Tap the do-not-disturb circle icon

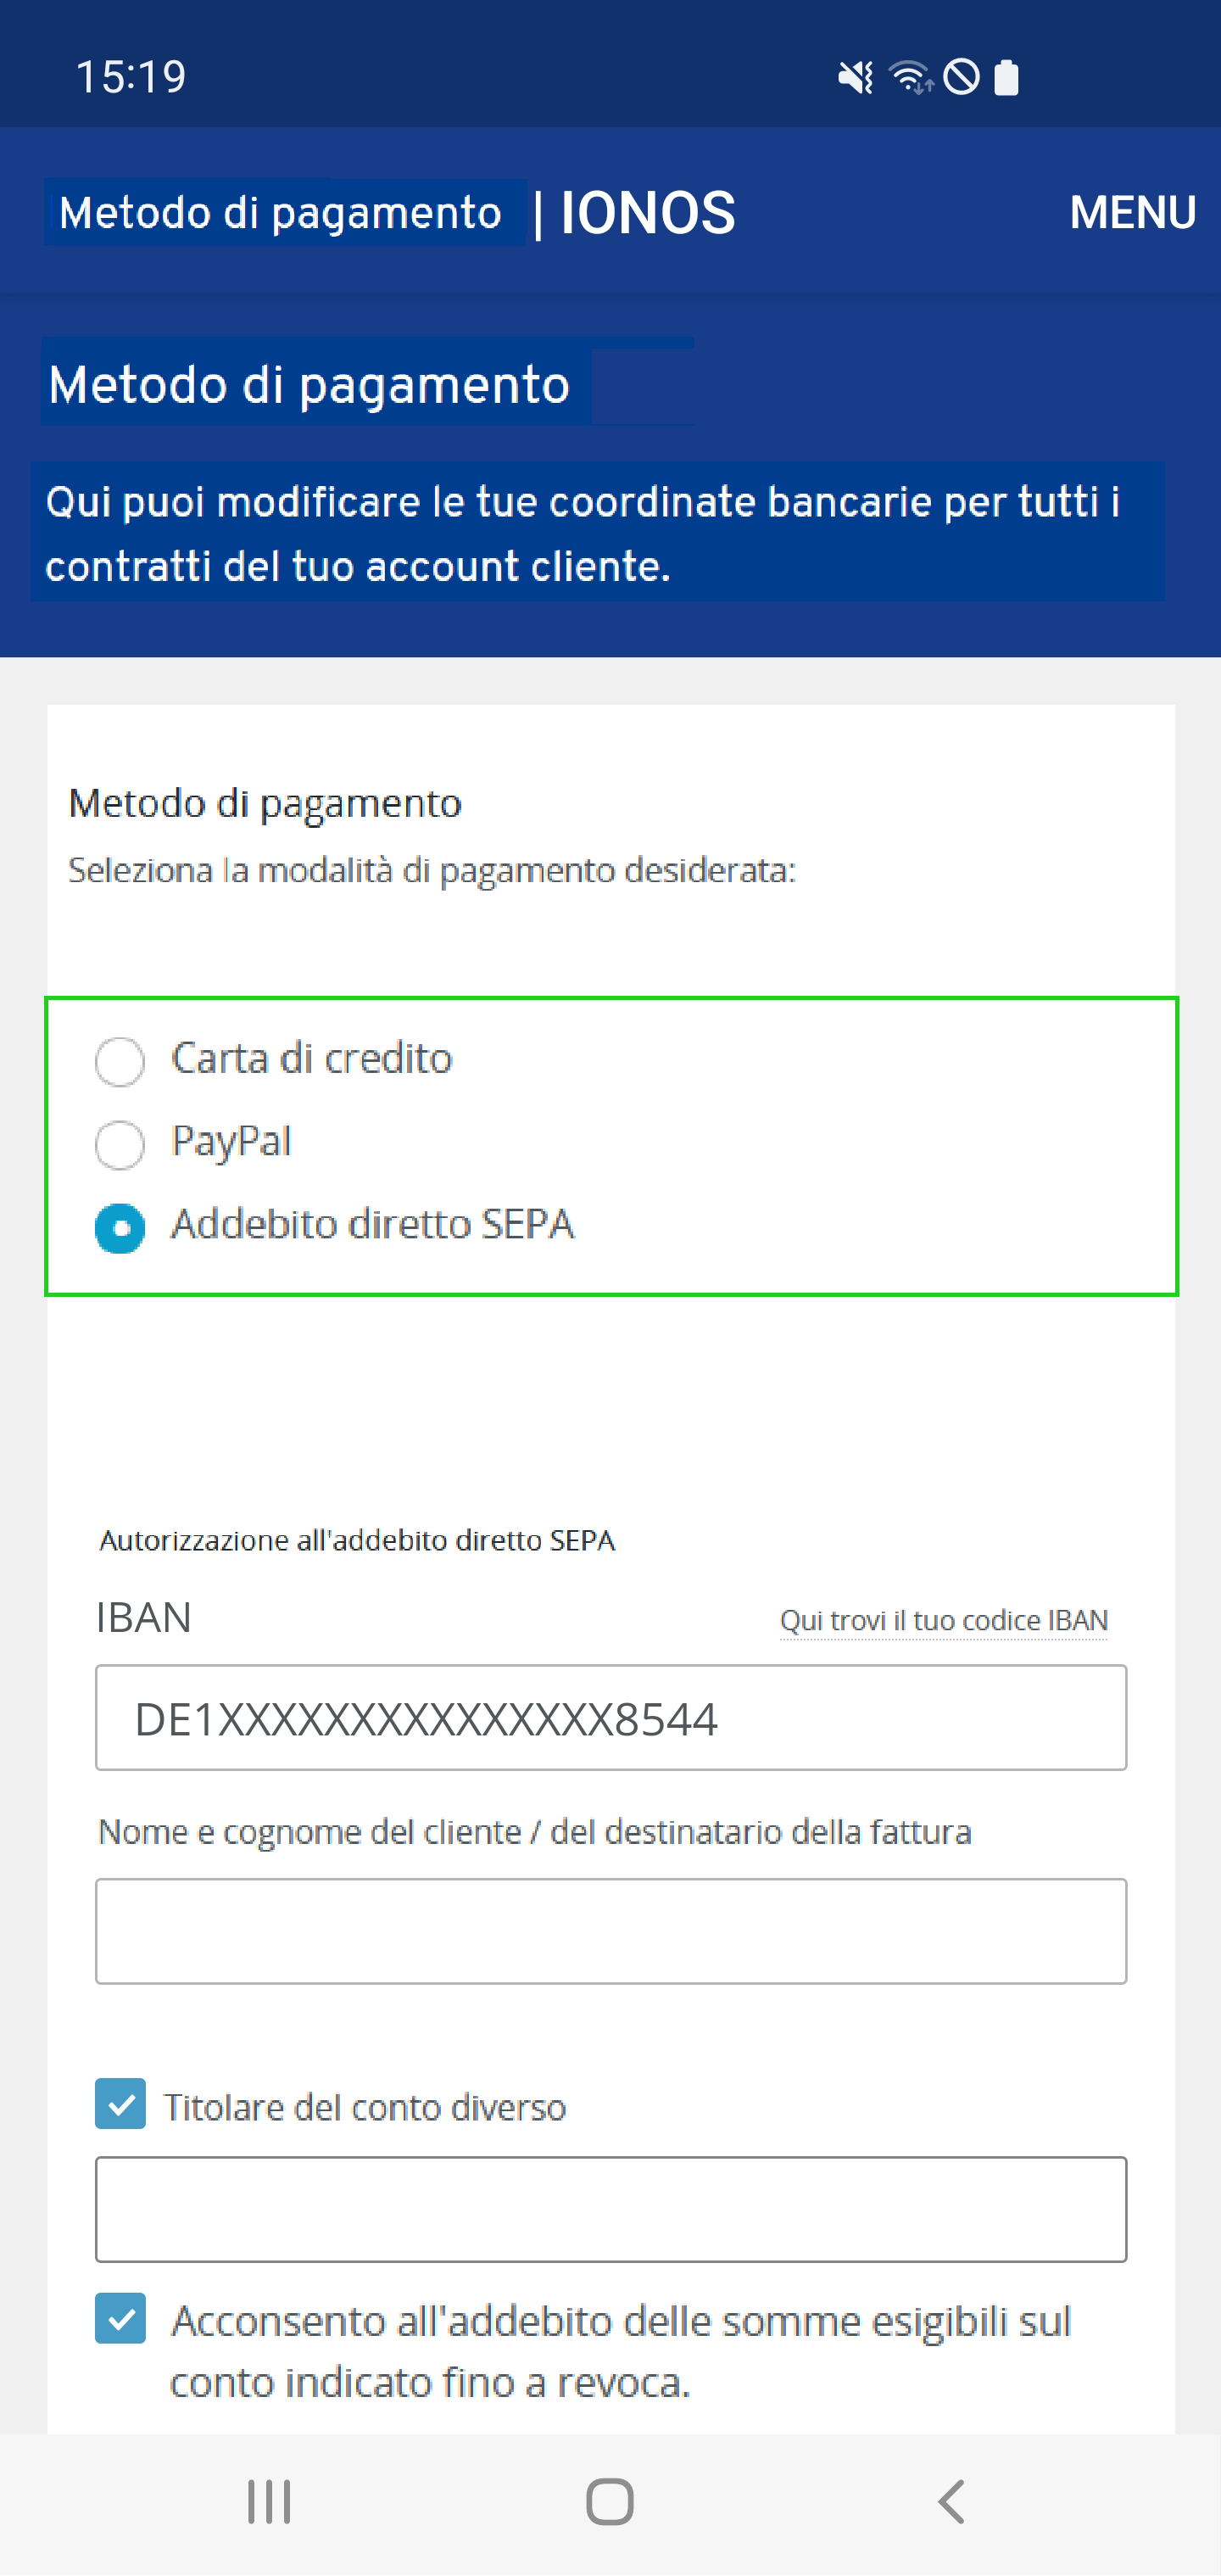click(x=962, y=77)
